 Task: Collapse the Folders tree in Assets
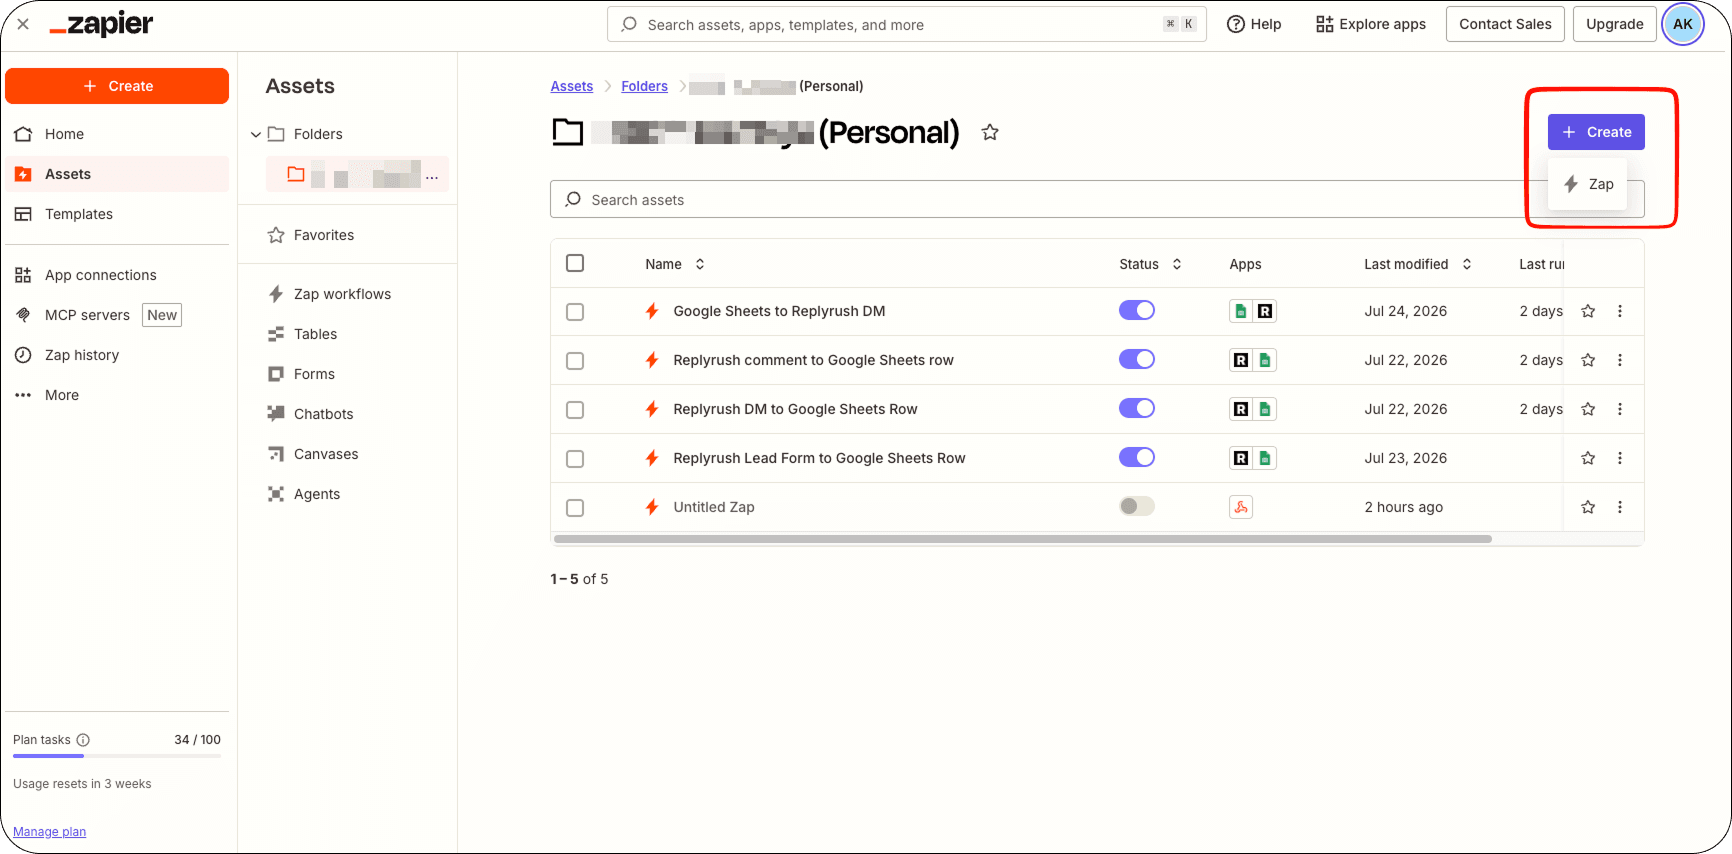click(256, 134)
